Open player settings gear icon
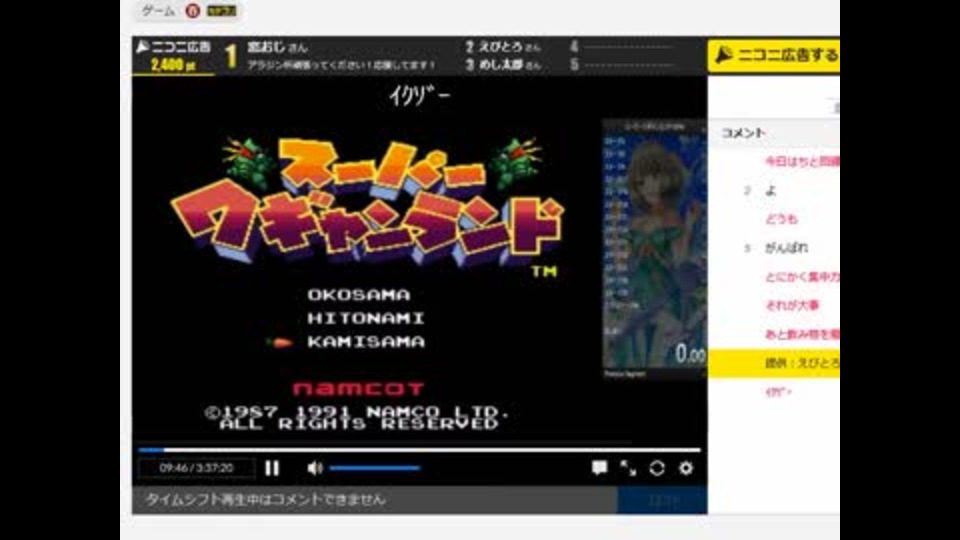 (x=686, y=468)
